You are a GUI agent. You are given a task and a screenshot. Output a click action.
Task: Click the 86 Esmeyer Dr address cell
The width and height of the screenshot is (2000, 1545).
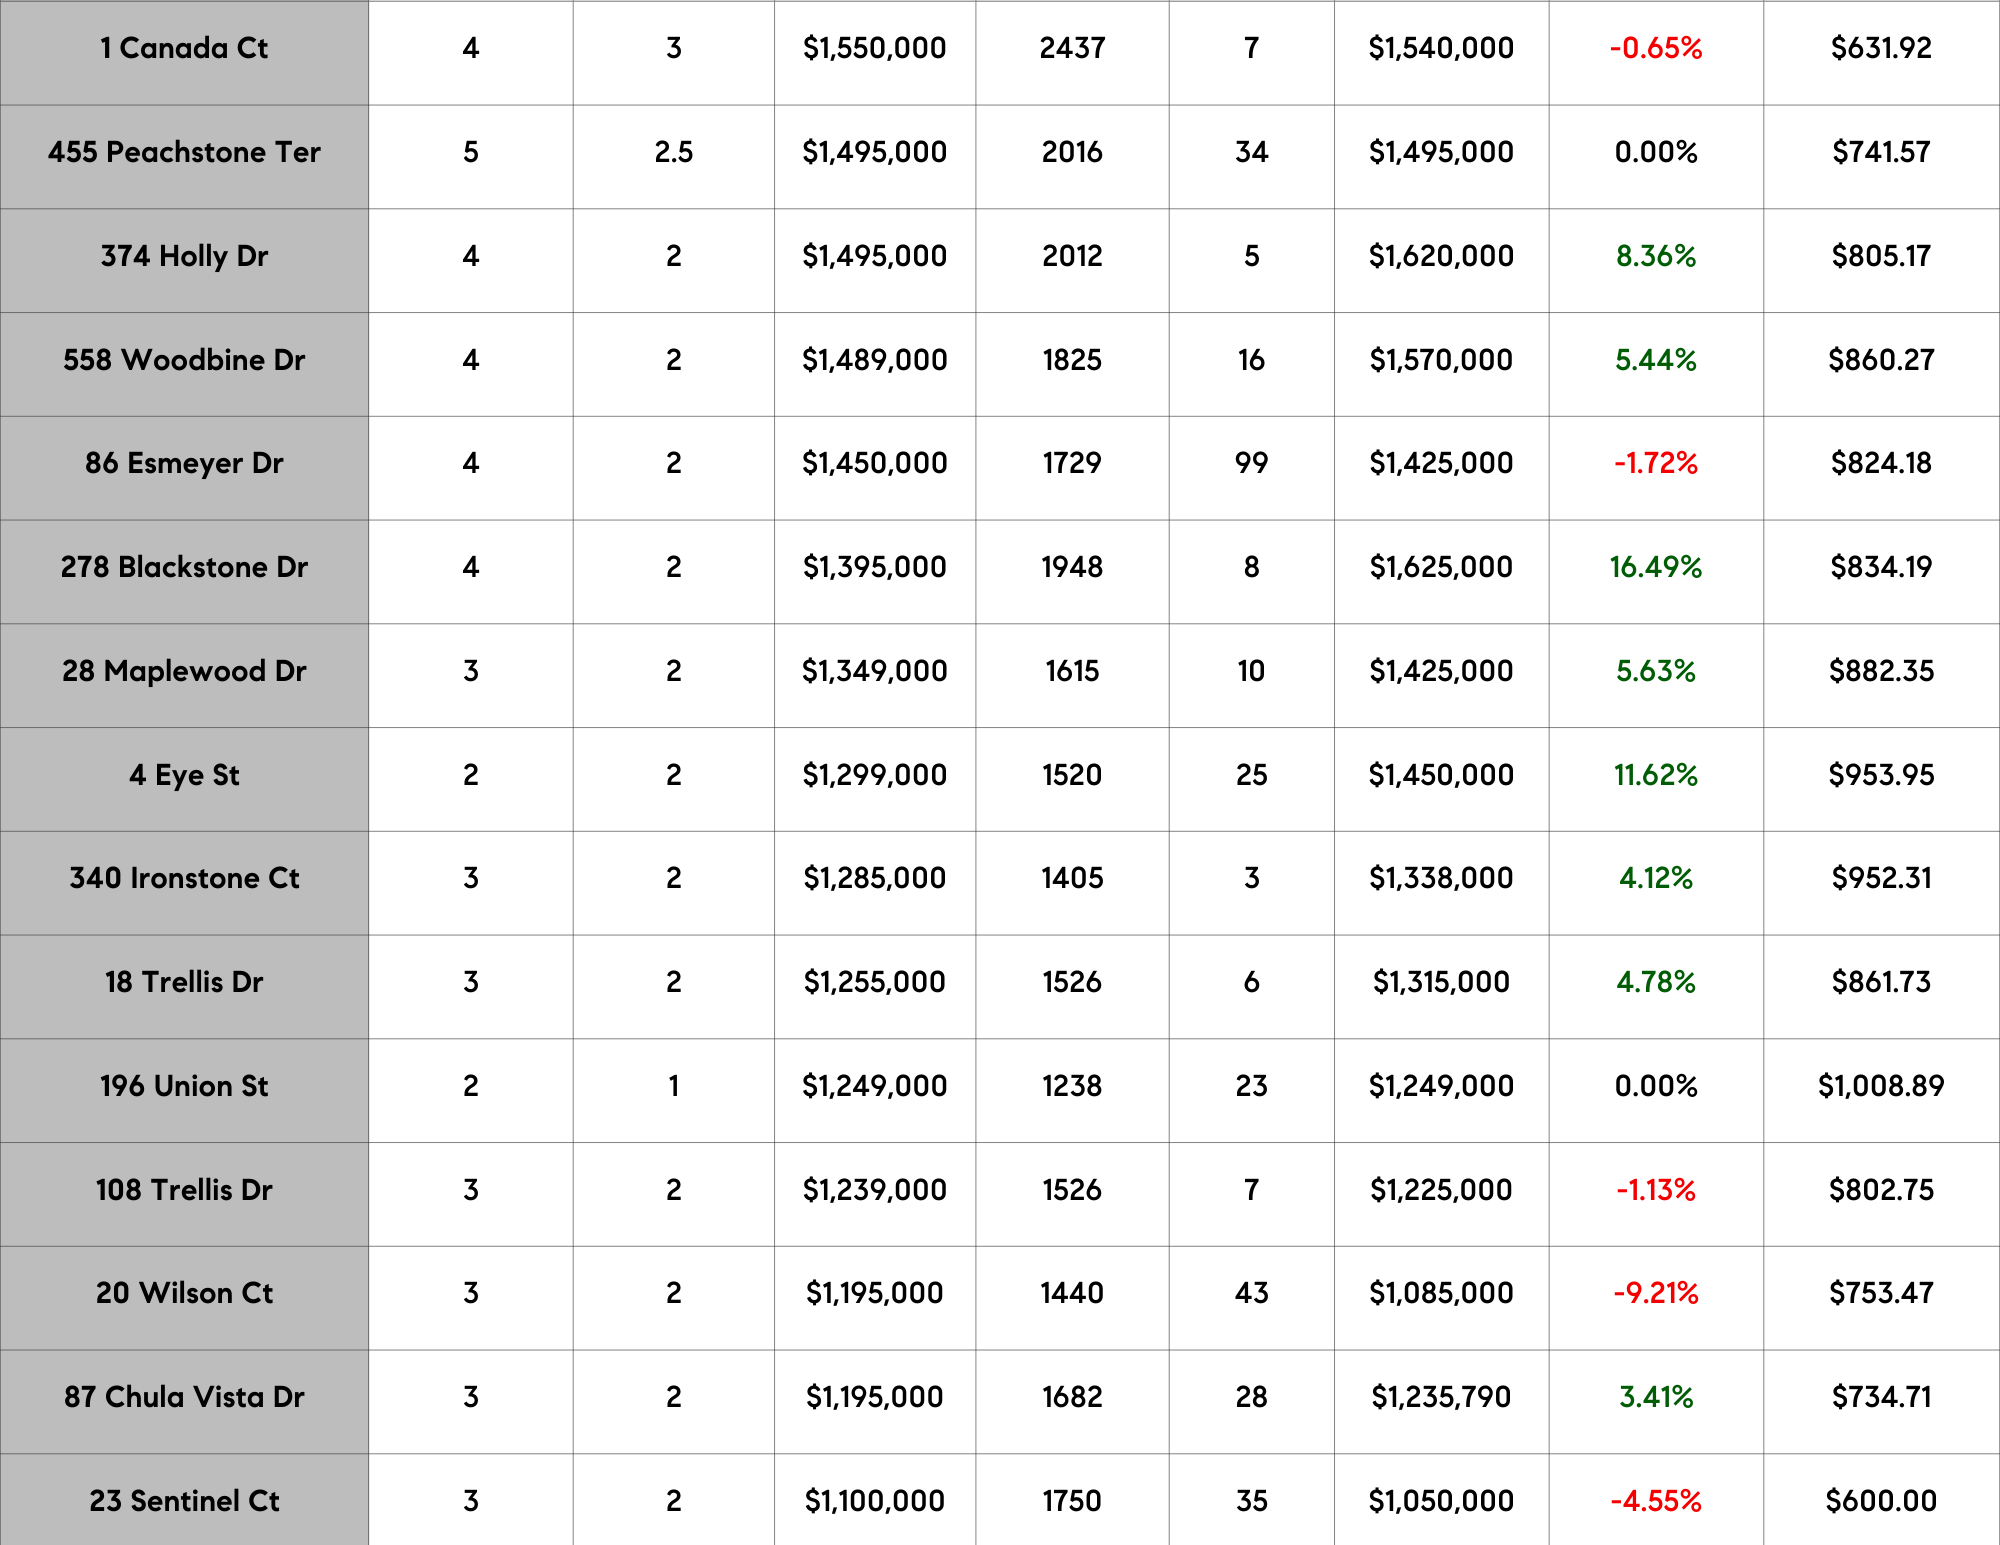(x=184, y=463)
